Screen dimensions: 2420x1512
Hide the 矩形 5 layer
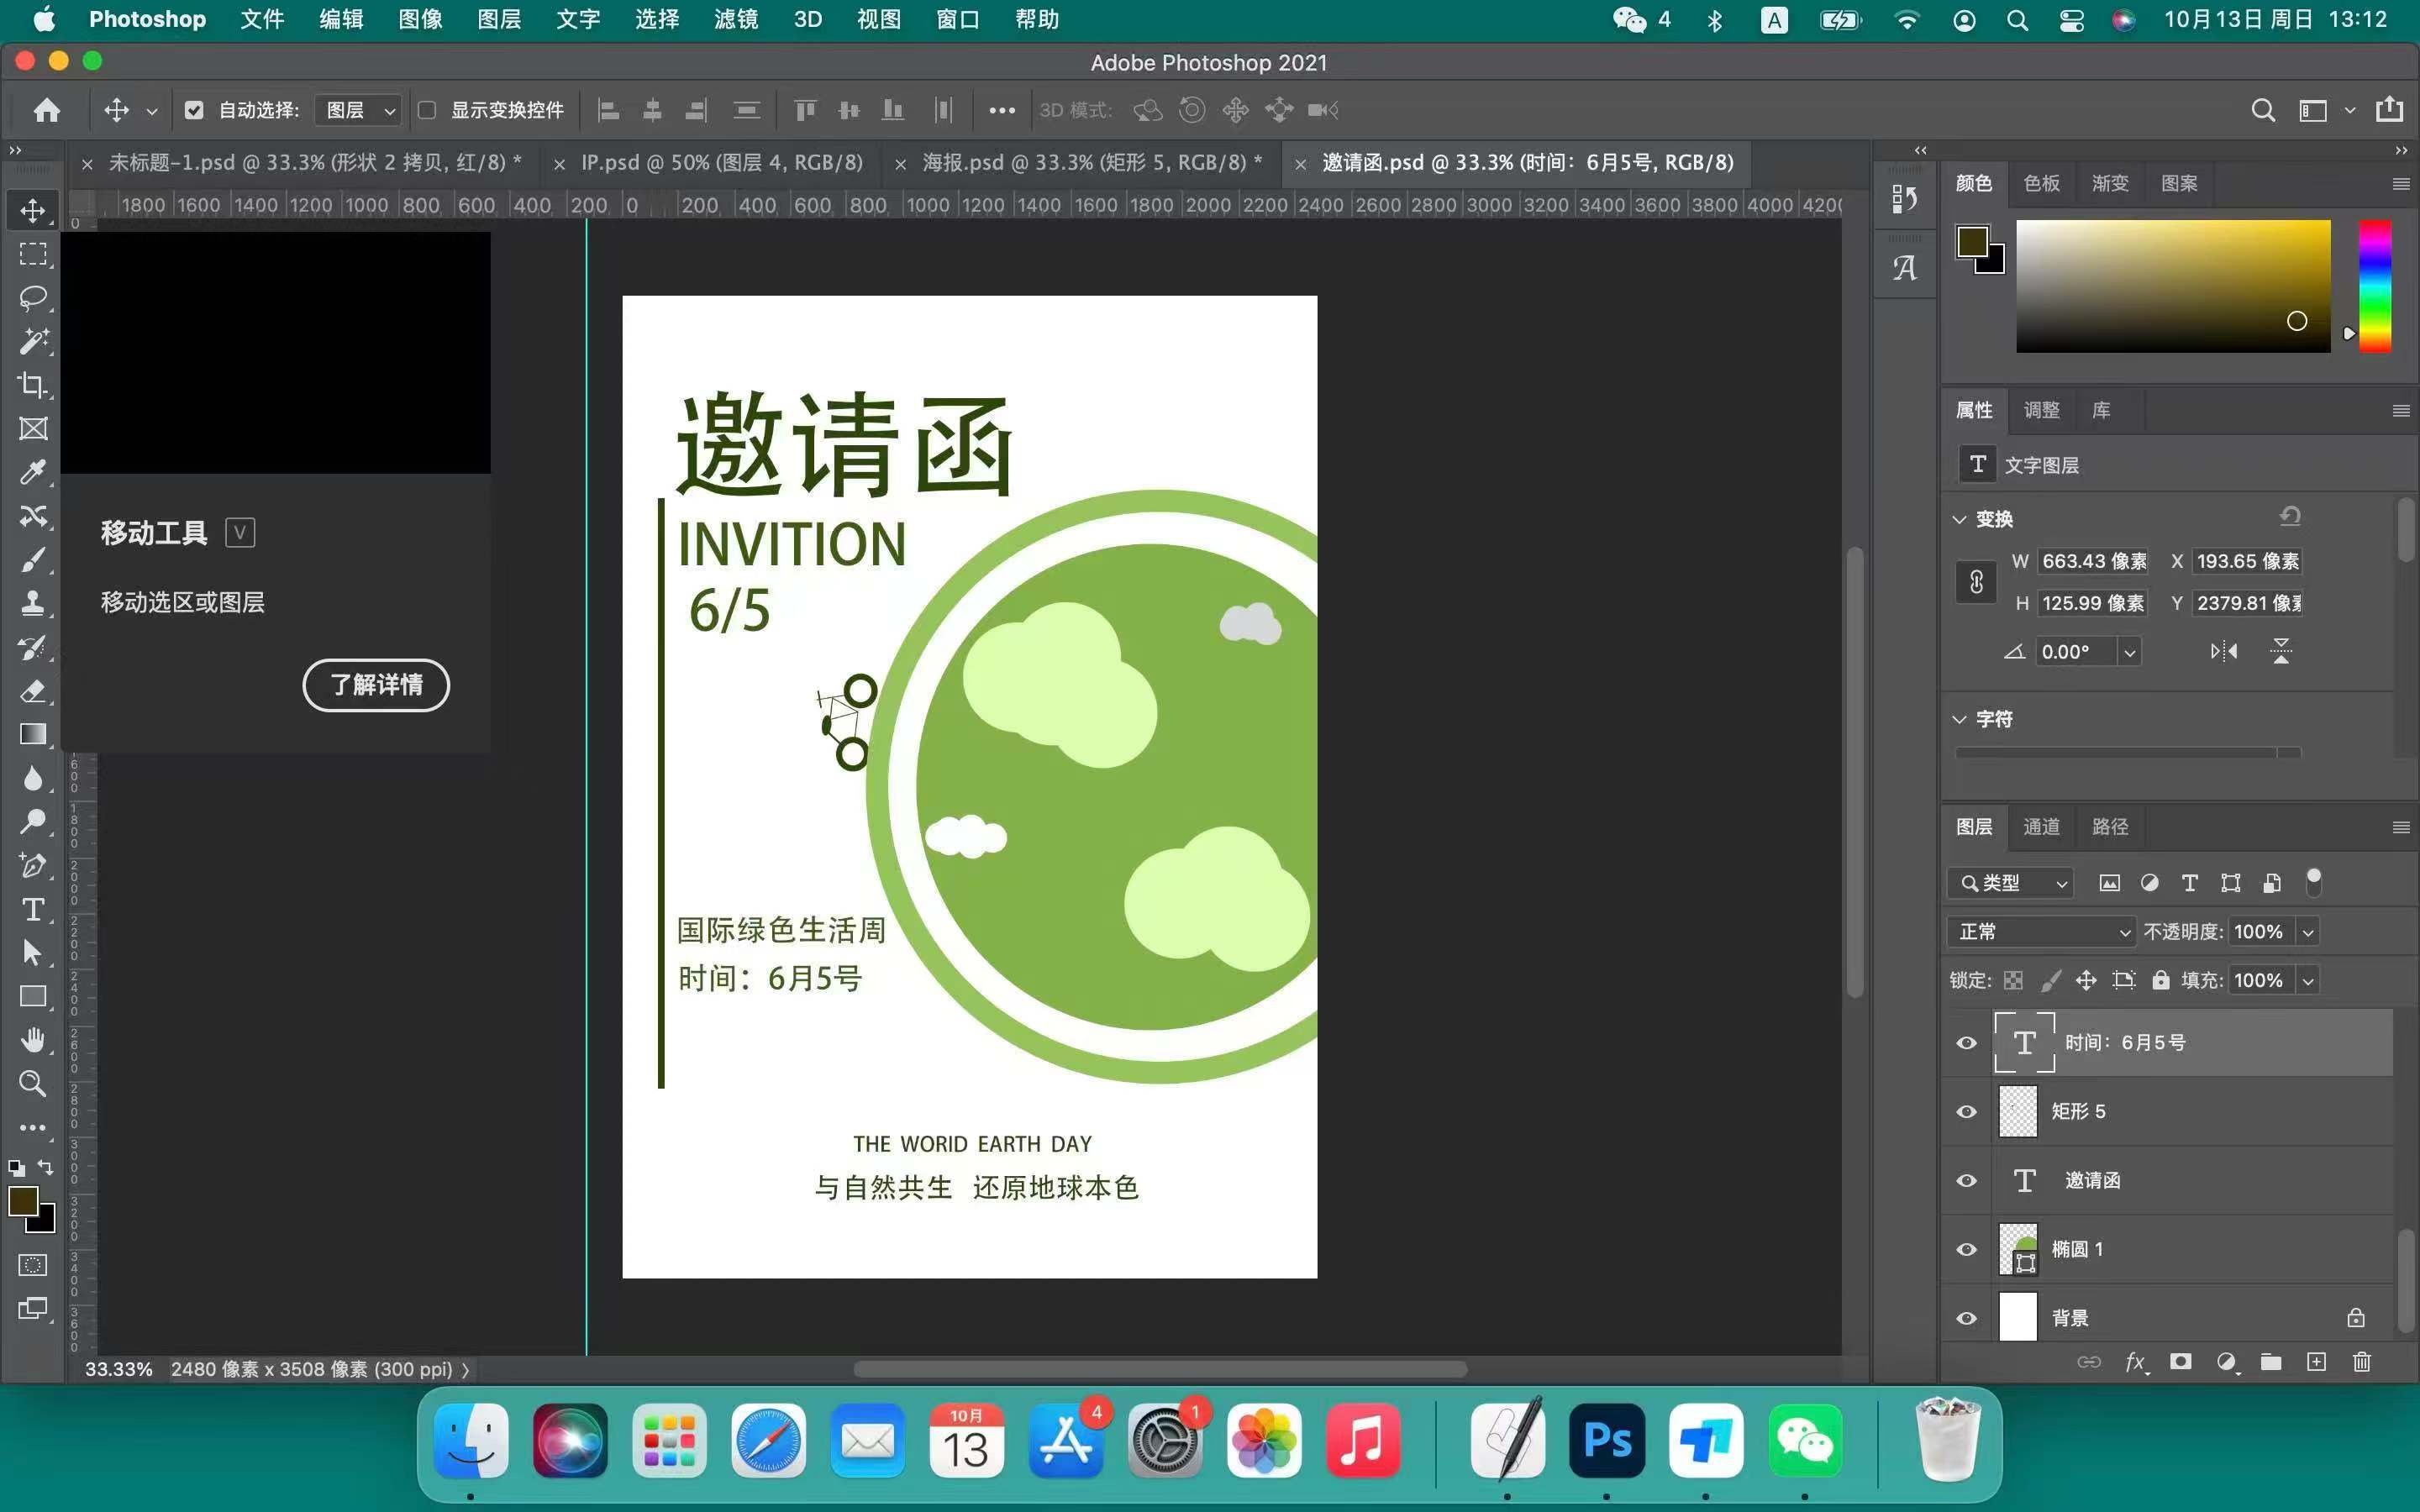[1966, 1112]
